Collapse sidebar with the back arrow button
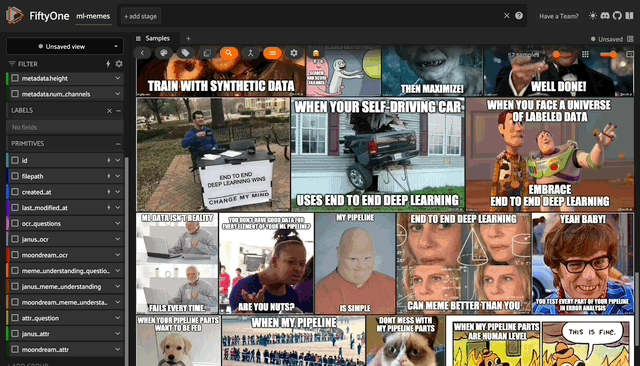Image resolution: width=640 pixels, height=366 pixels. (142, 53)
